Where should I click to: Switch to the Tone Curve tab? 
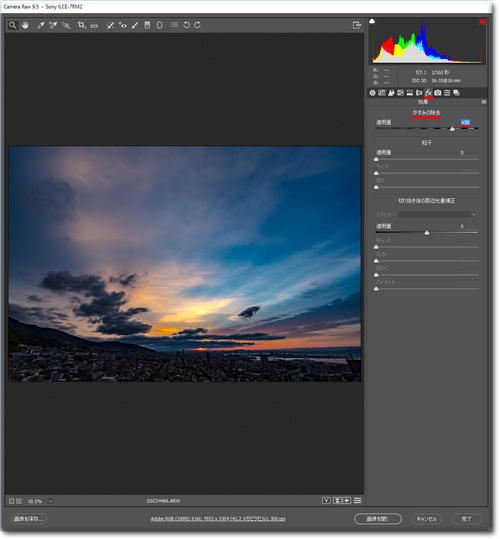[x=382, y=93]
